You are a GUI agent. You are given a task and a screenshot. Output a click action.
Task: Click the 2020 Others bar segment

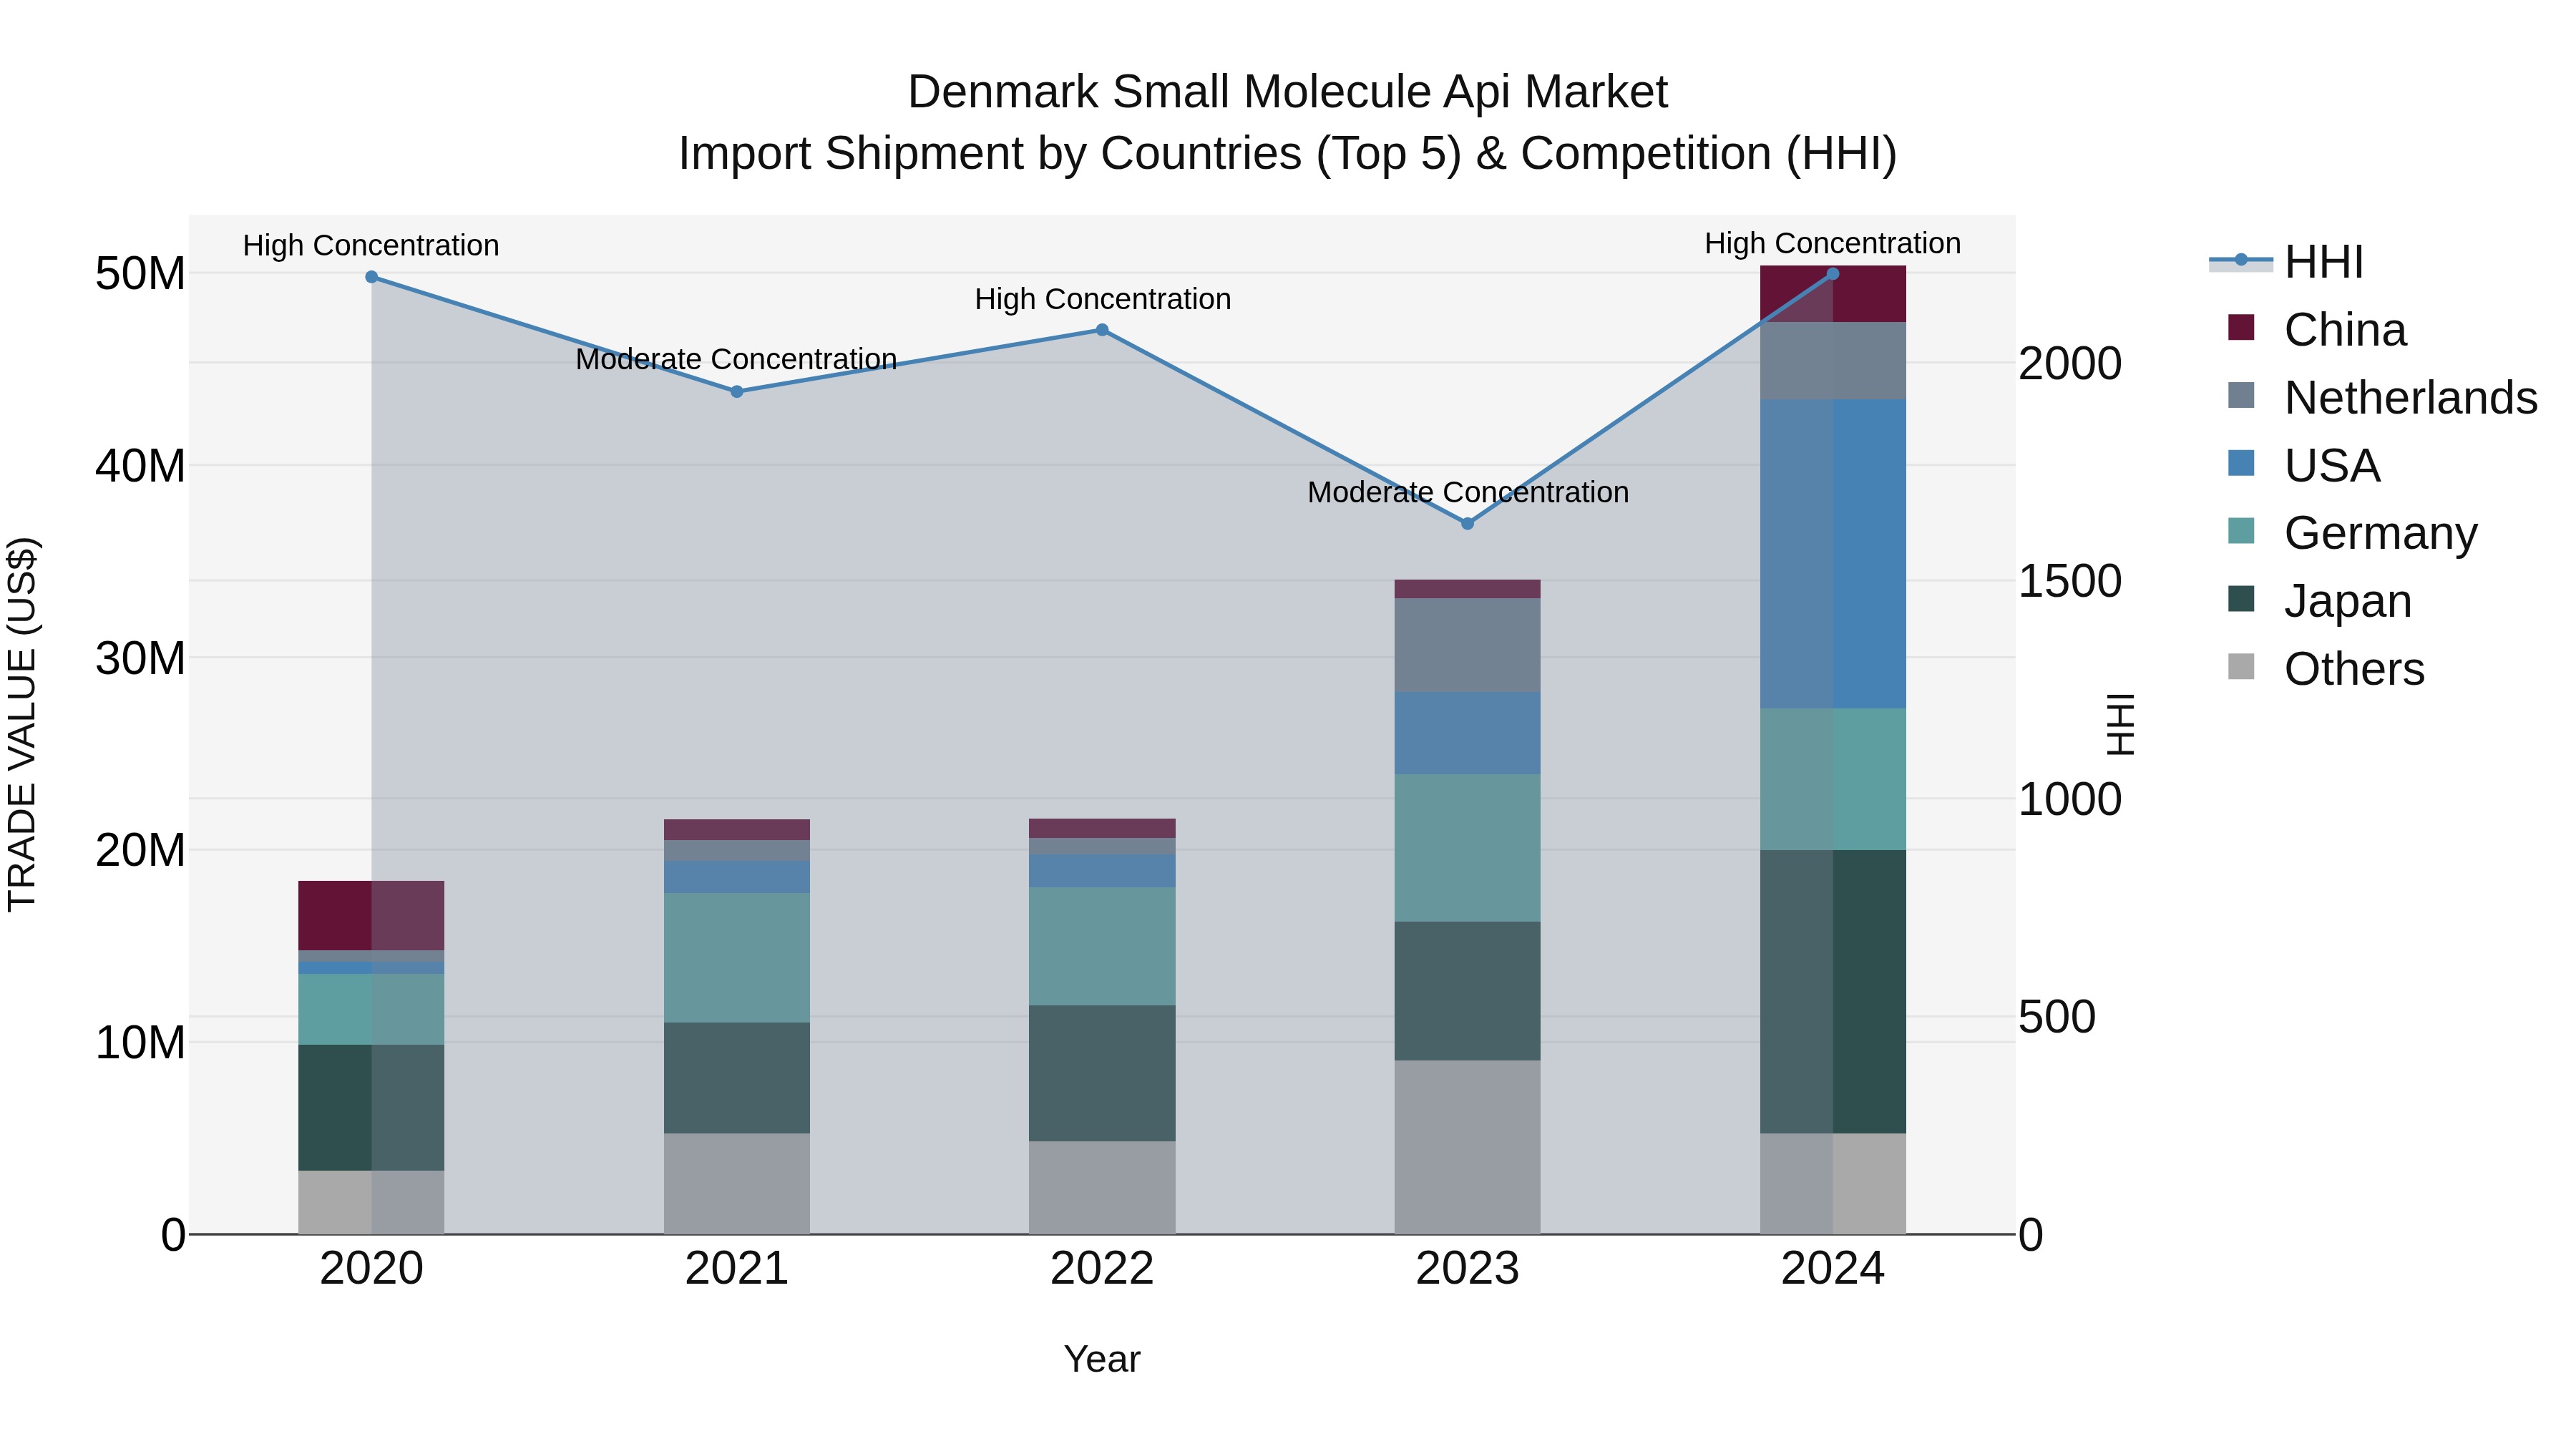click(371, 1203)
